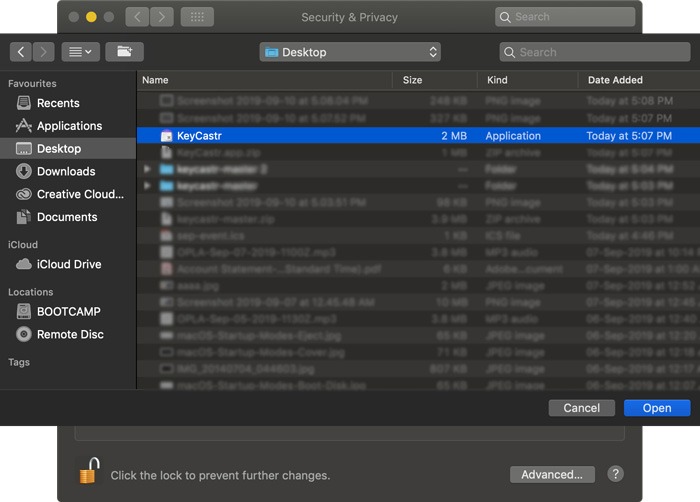Image resolution: width=700 pixels, height=502 pixels.
Task: Click the back arrow in the file dialog
Action: 21,52
